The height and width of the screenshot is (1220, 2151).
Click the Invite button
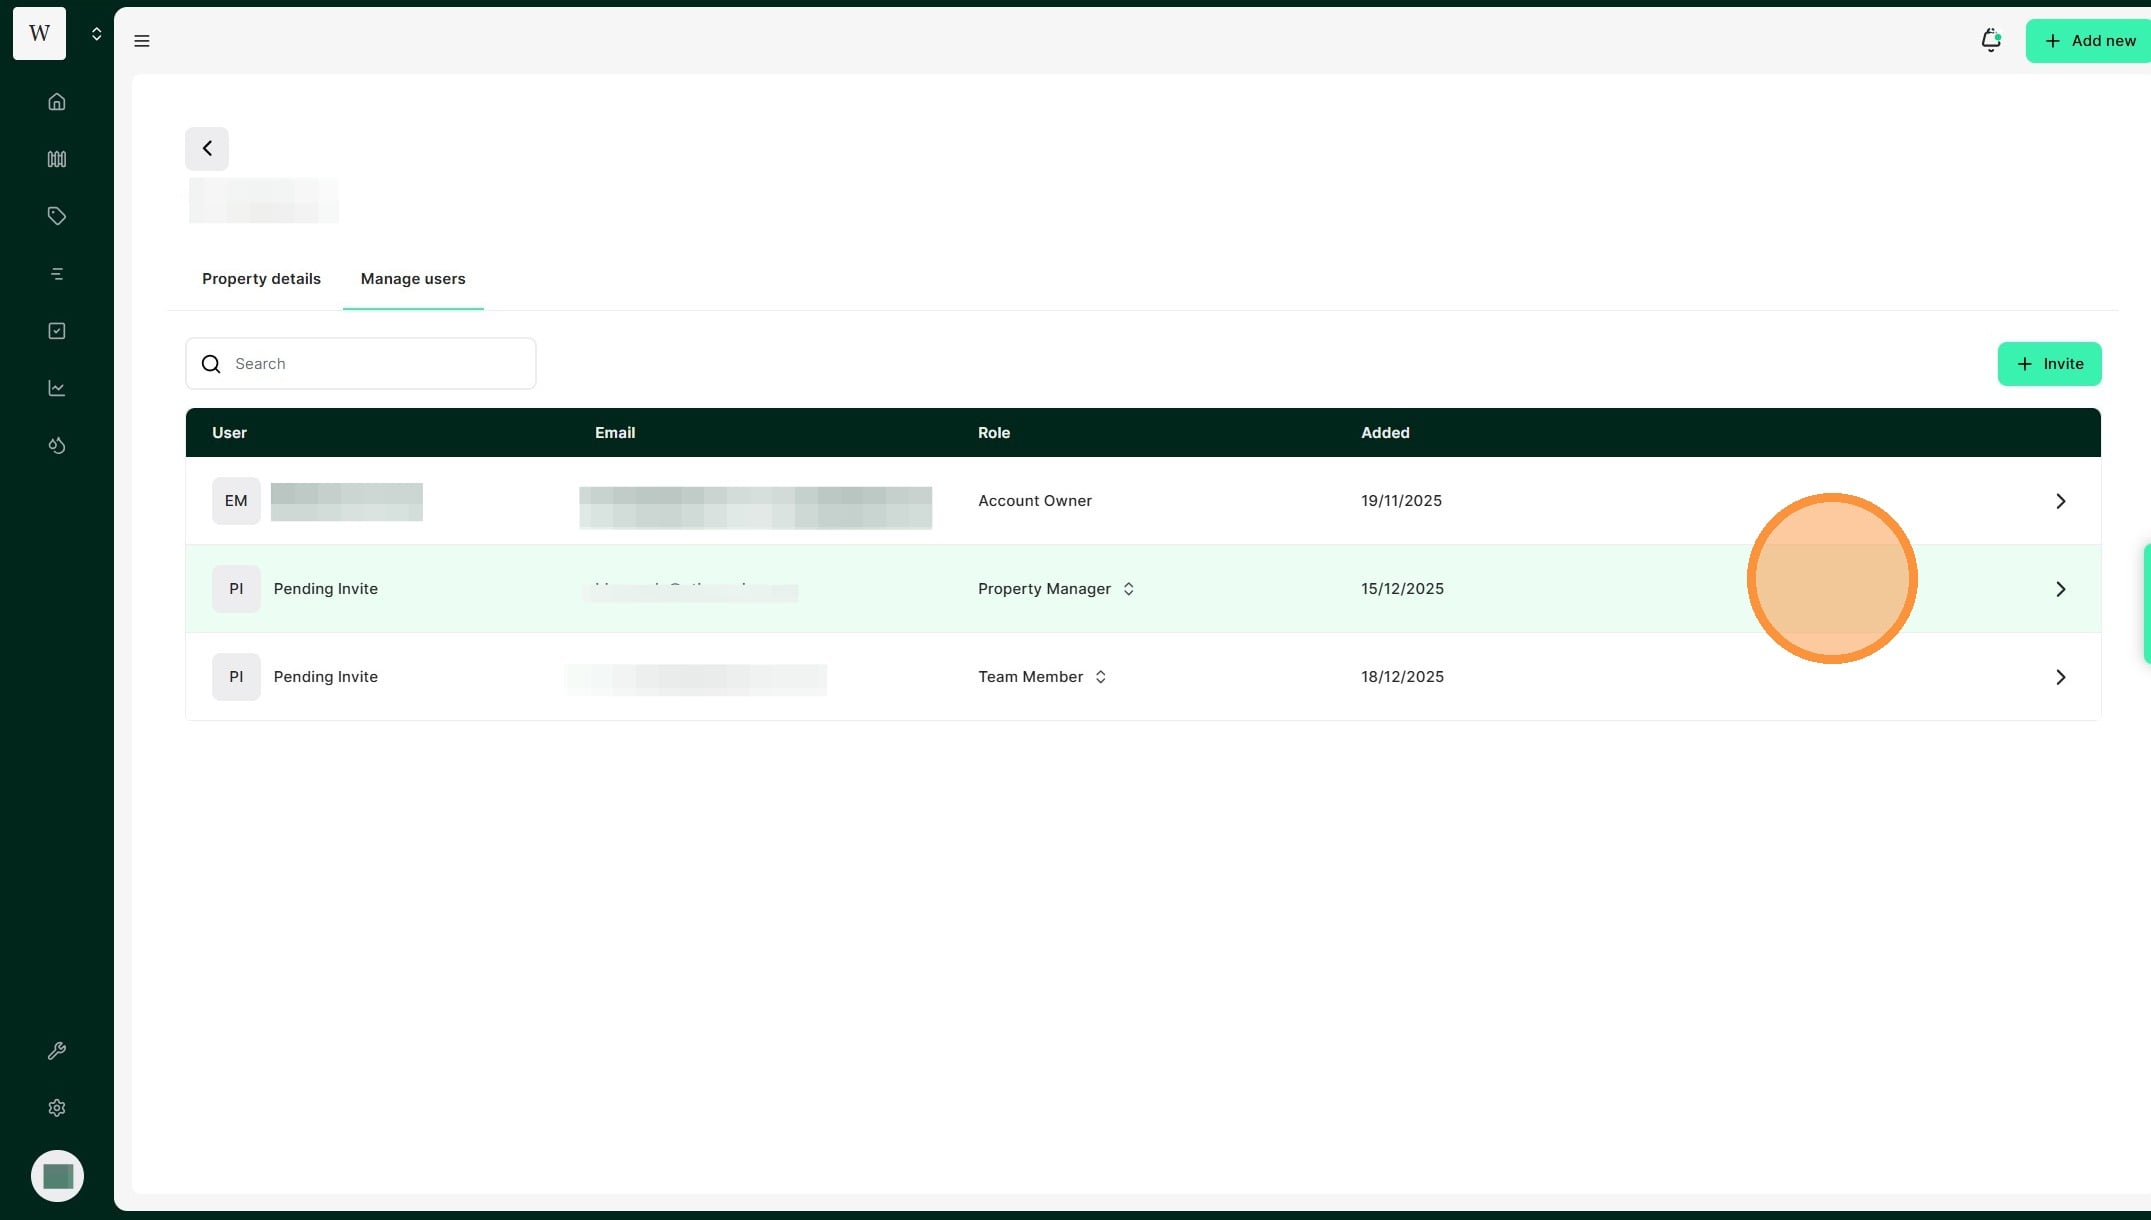pyautogui.click(x=2049, y=364)
